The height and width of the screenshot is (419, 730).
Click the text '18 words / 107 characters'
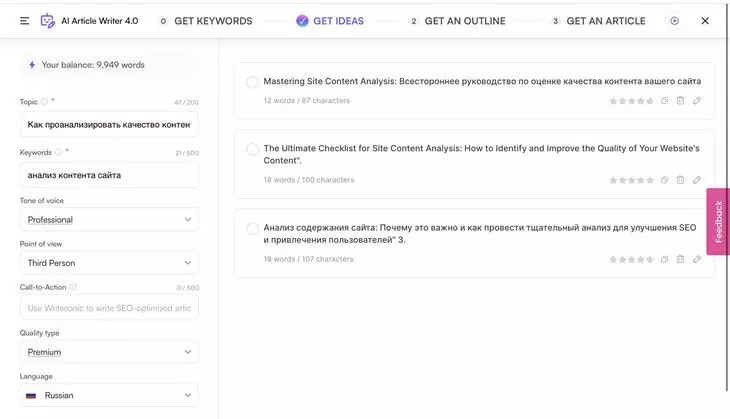pos(308,259)
